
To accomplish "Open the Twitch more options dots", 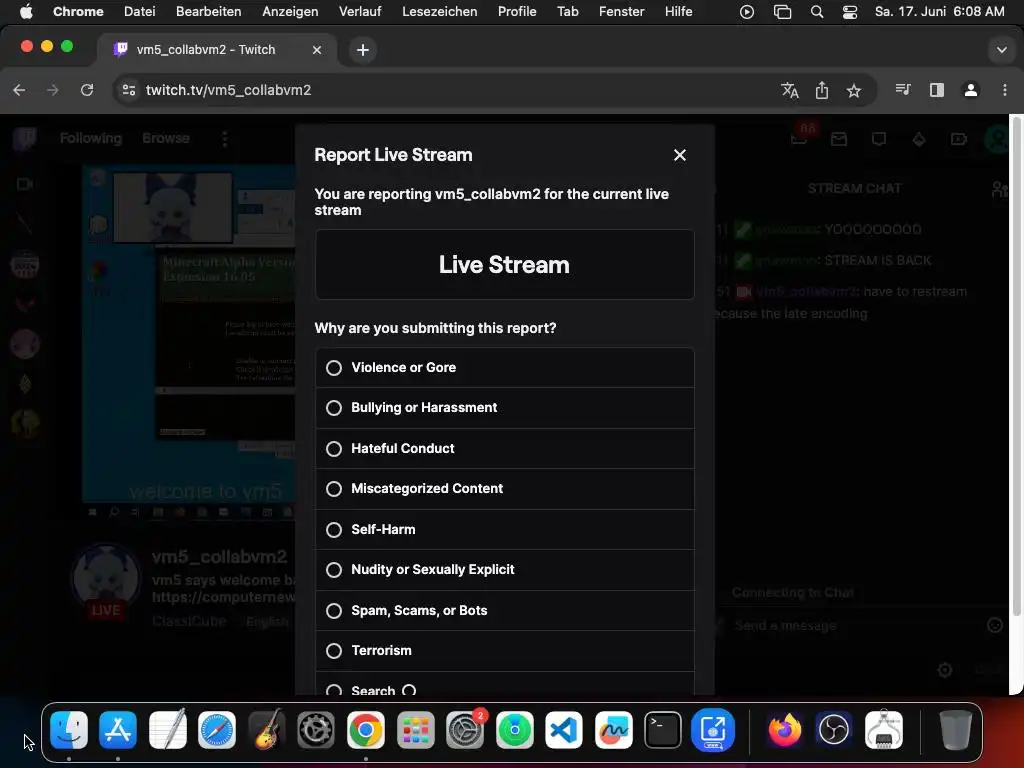I will point(225,138).
